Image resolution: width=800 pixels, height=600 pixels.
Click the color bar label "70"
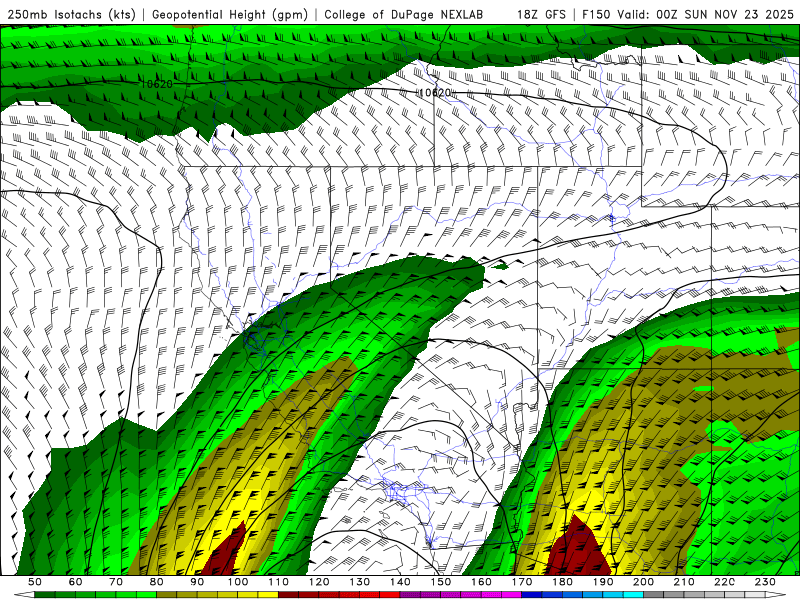[x=116, y=582]
